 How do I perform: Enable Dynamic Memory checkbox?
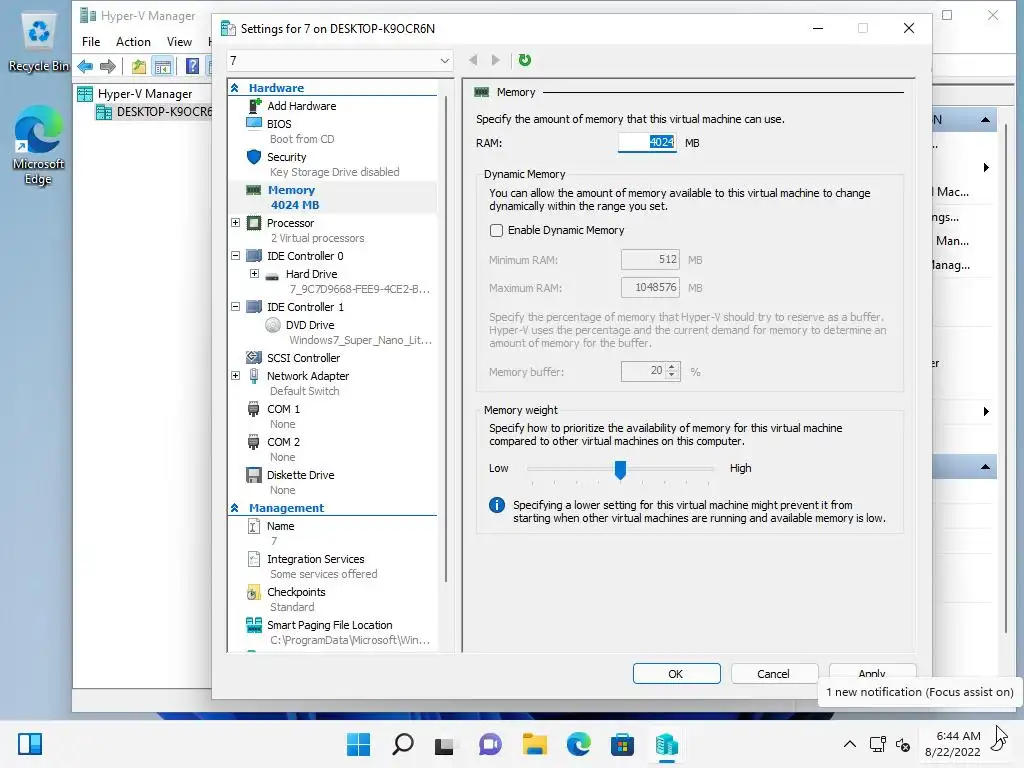496,231
